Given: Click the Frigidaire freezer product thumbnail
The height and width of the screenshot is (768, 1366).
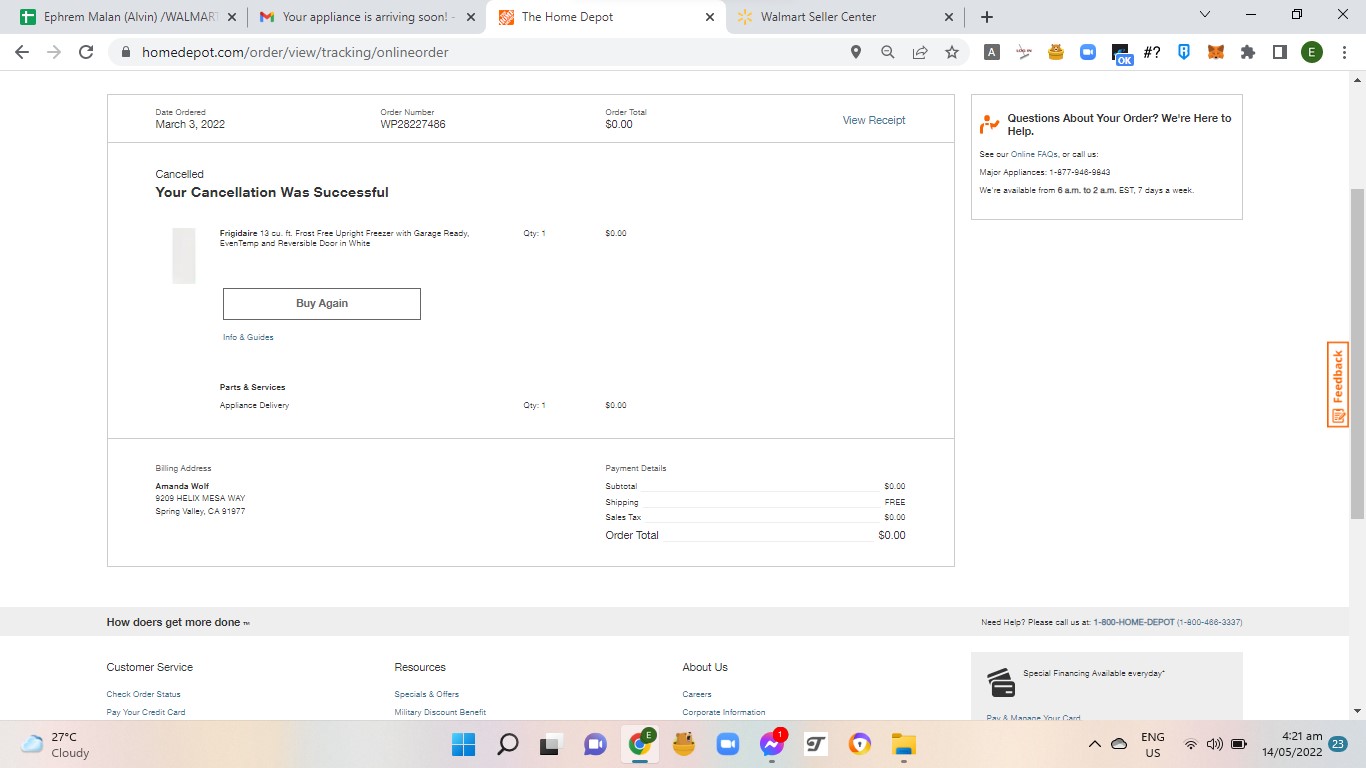Looking at the screenshot, I should coord(184,255).
